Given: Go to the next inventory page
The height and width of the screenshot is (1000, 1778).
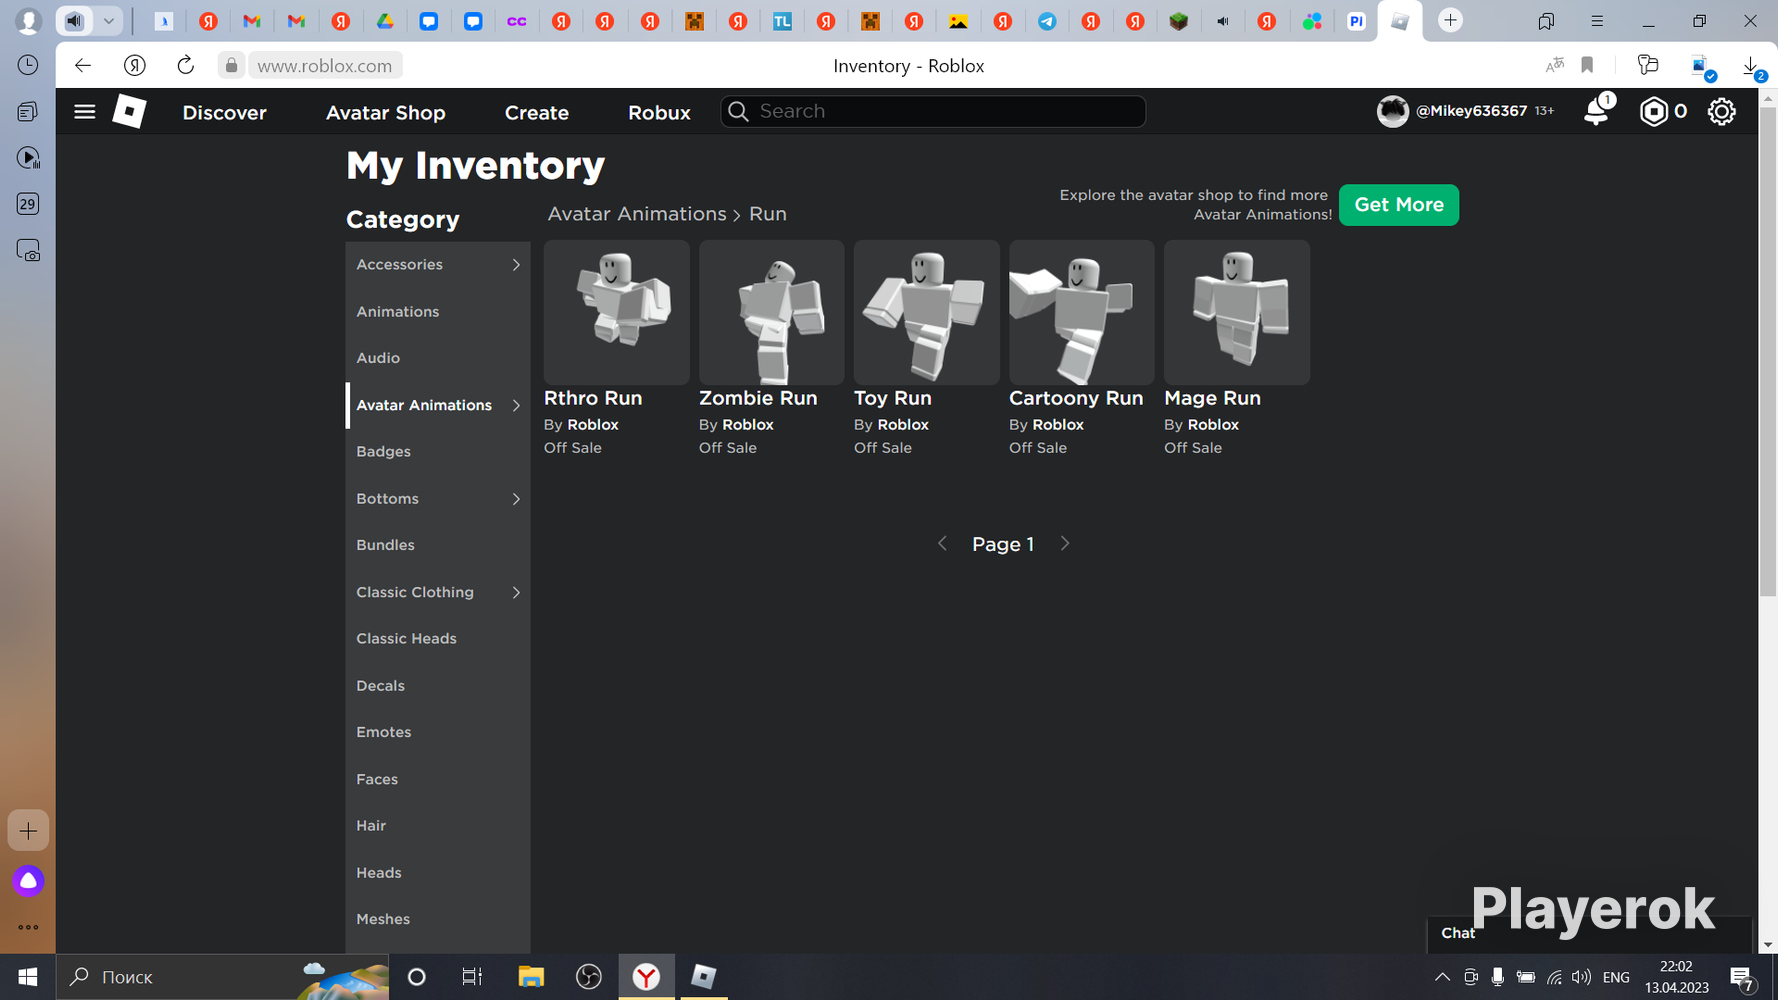Looking at the screenshot, I should pyautogui.click(x=1065, y=544).
